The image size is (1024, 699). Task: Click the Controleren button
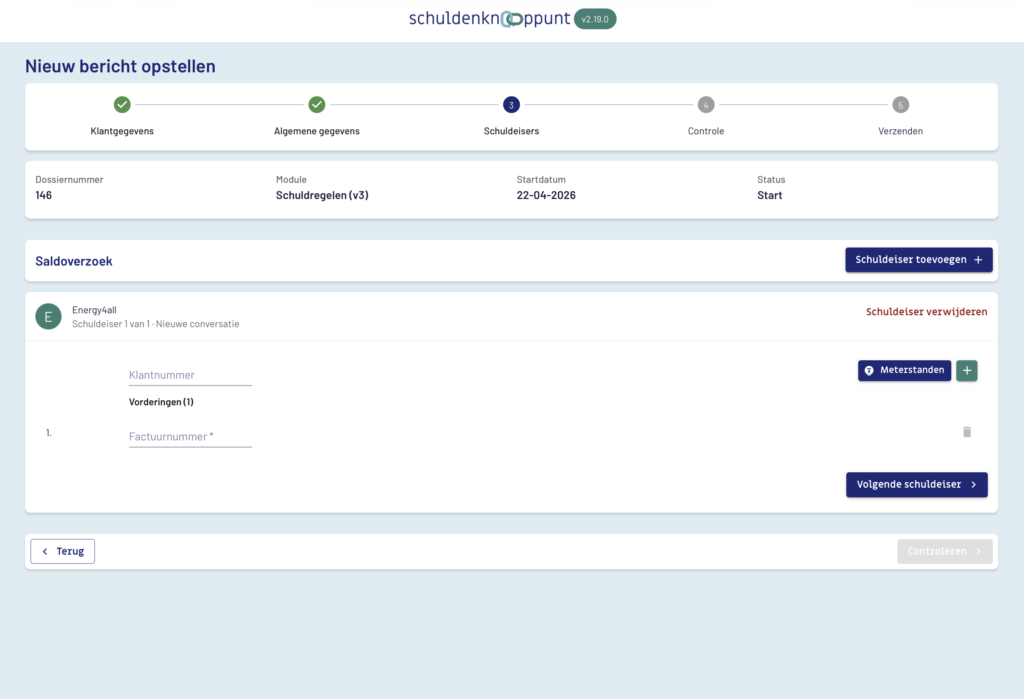pyautogui.click(x=944, y=551)
